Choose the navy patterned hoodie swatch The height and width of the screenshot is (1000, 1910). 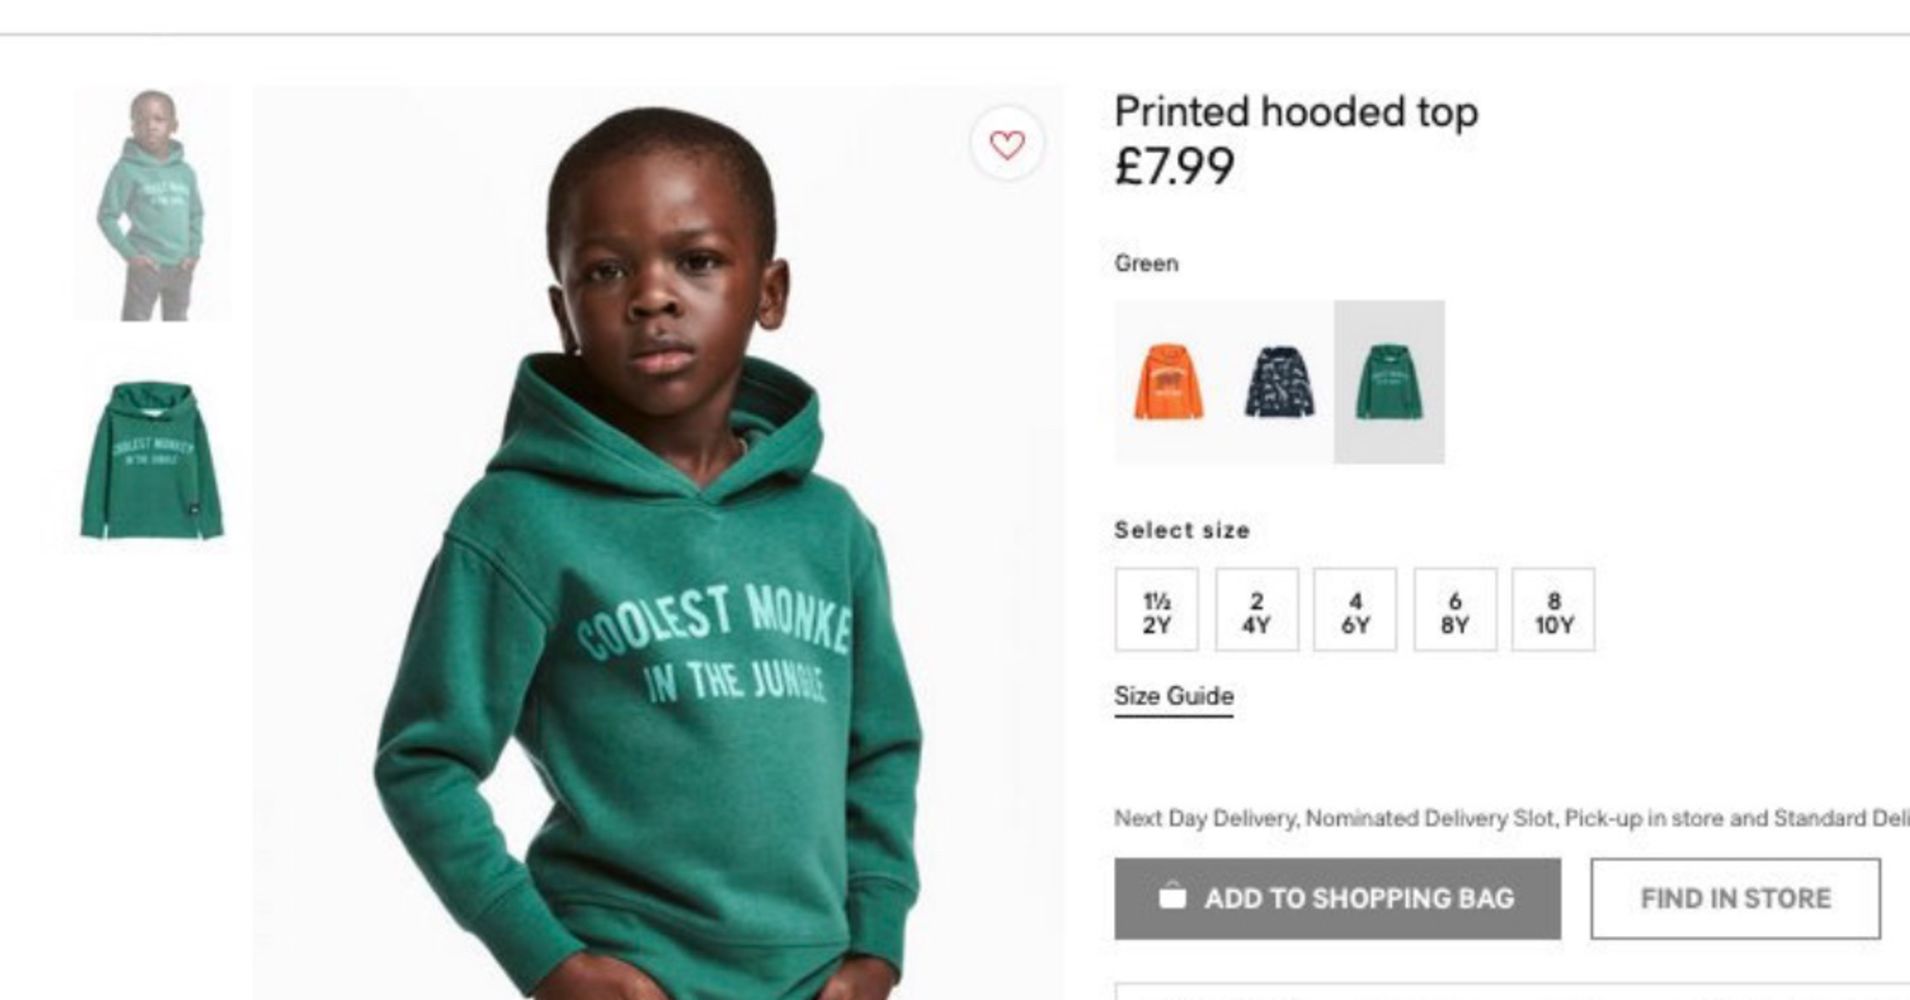pos(1279,382)
